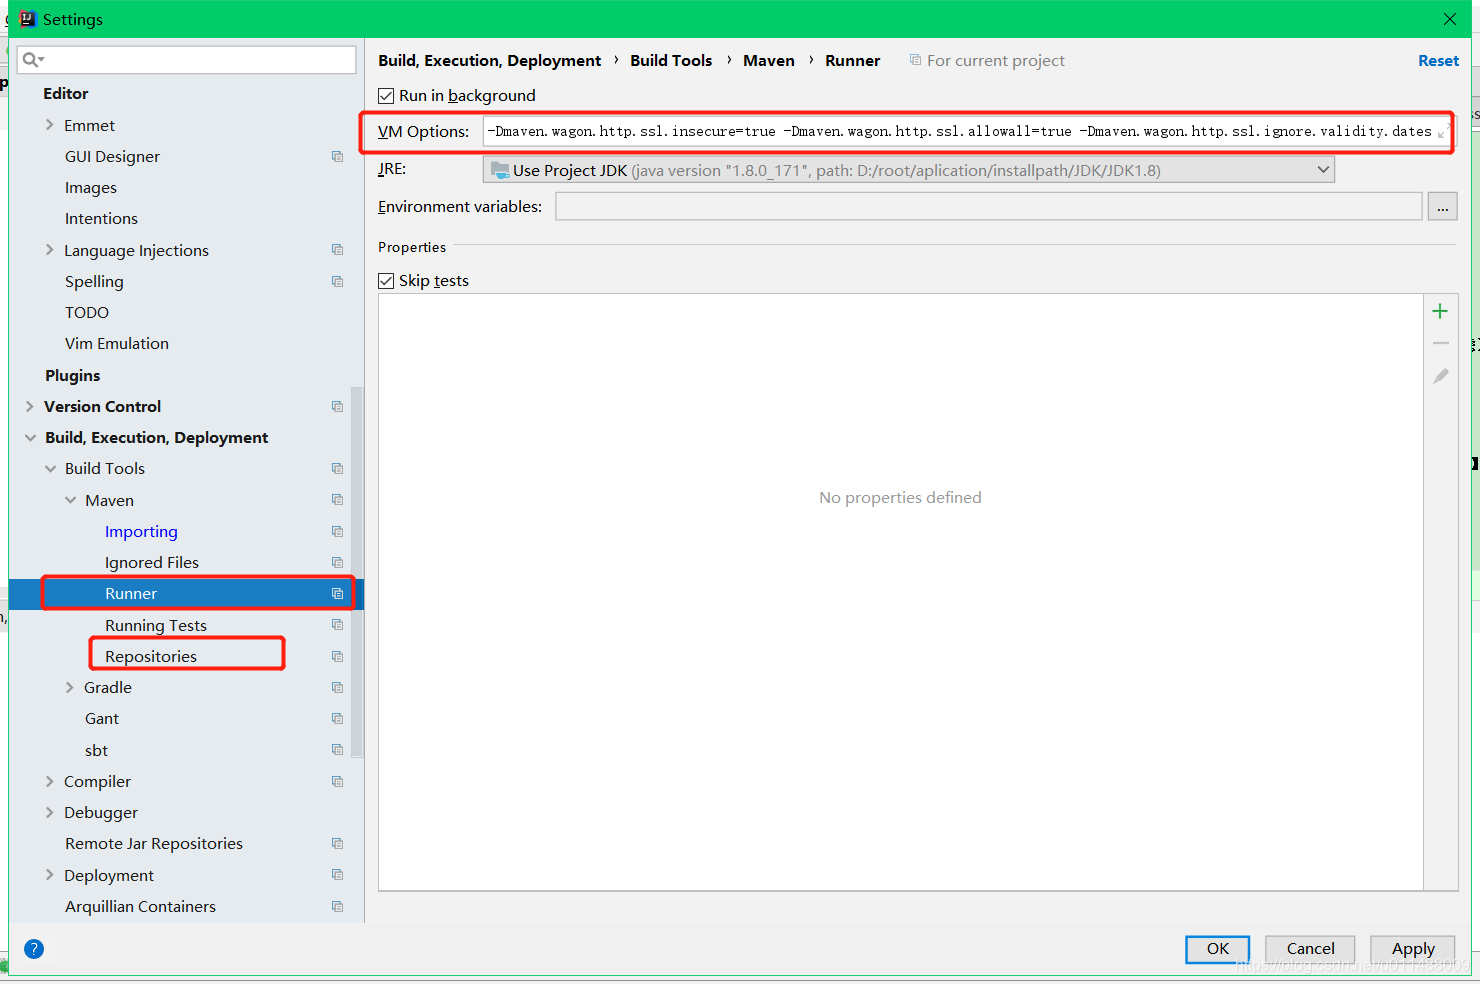This screenshot has width=1480, height=984.
Task: Click 'Build Tools' in the breadcrumb path
Action: click(671, 60)
